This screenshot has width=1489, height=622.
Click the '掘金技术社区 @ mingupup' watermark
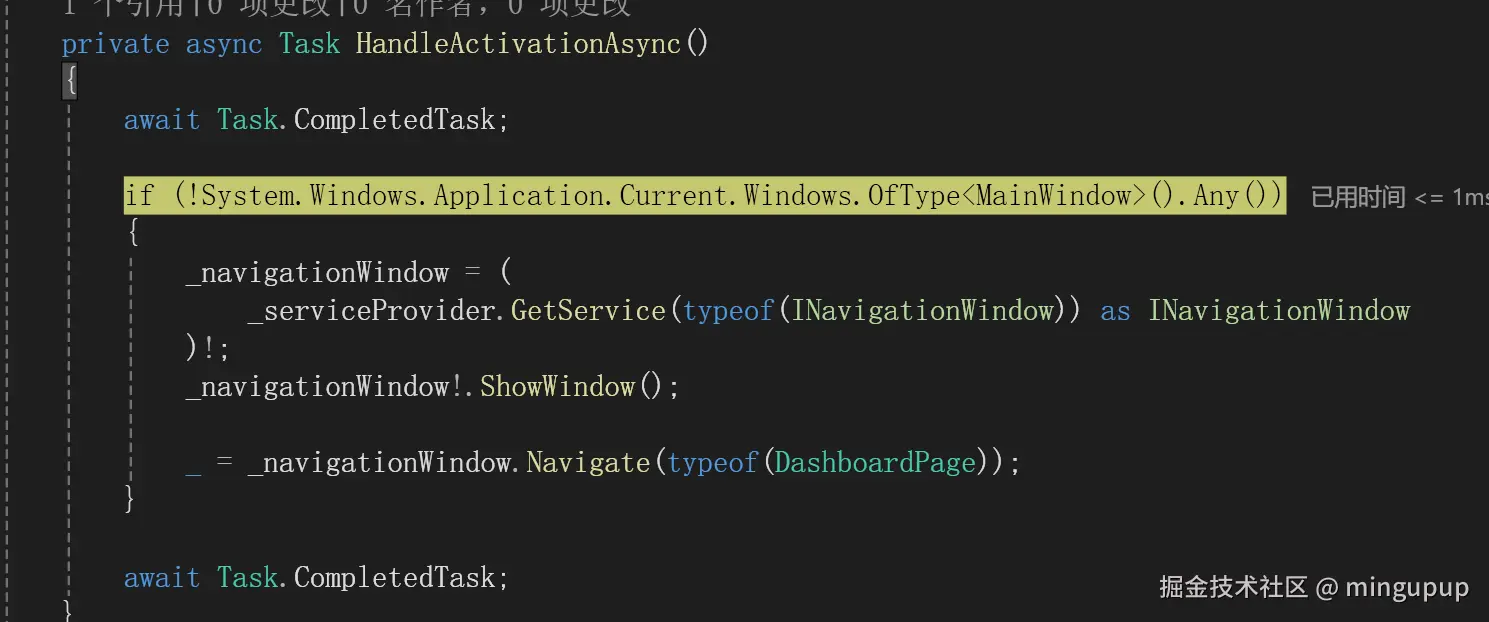(x=1314, y=587)
